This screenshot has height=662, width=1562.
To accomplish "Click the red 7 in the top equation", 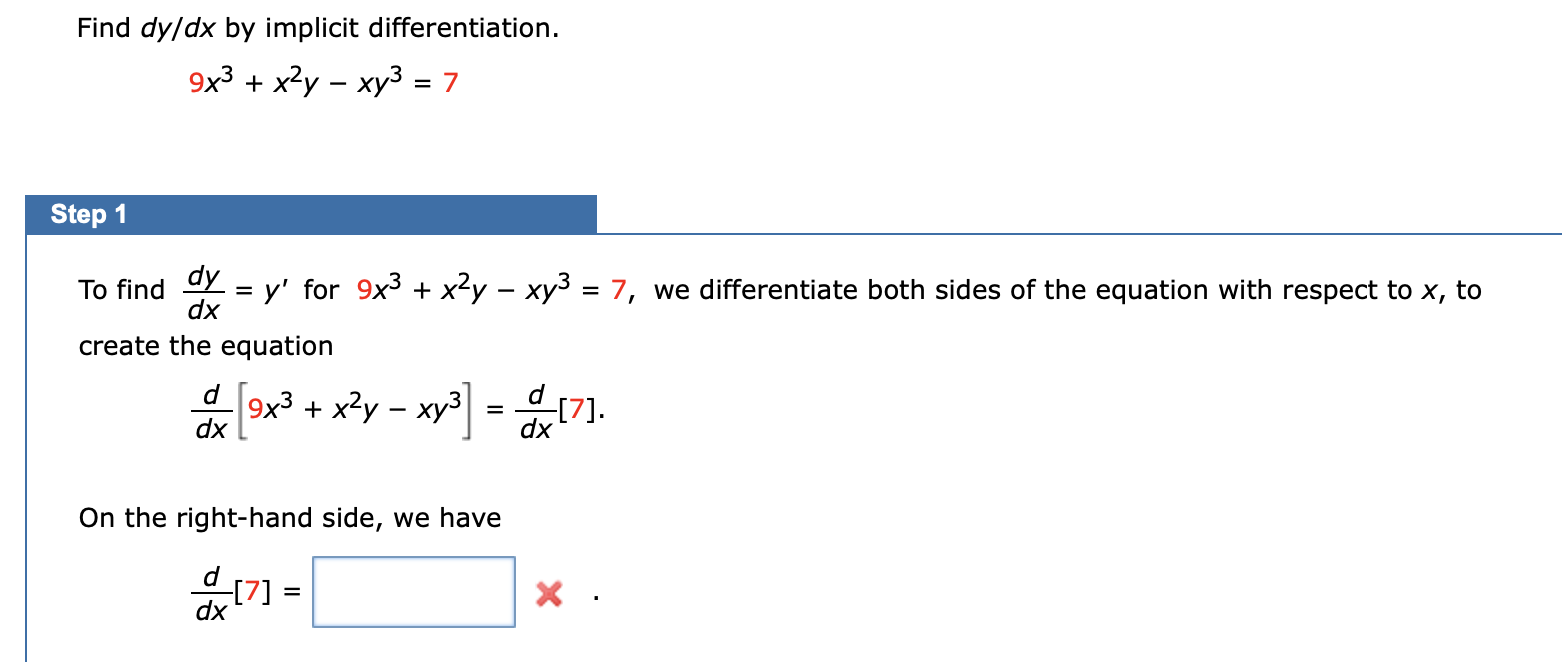I will coord(450,83).
